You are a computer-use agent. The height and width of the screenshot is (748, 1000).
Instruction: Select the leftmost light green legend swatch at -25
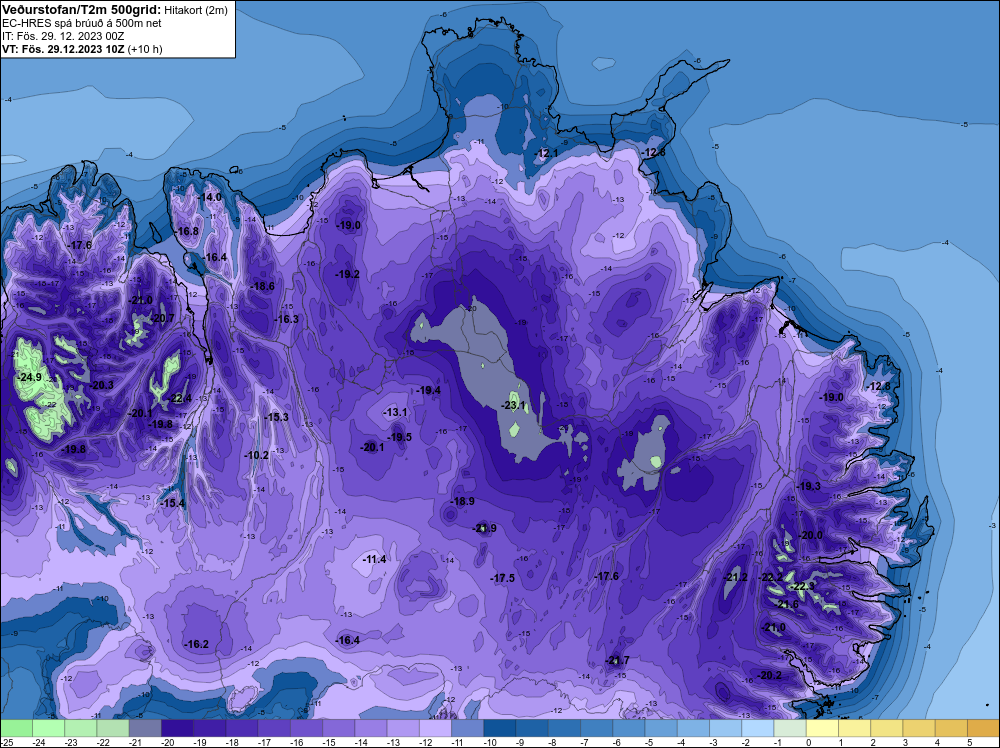(x=16, y=728)
